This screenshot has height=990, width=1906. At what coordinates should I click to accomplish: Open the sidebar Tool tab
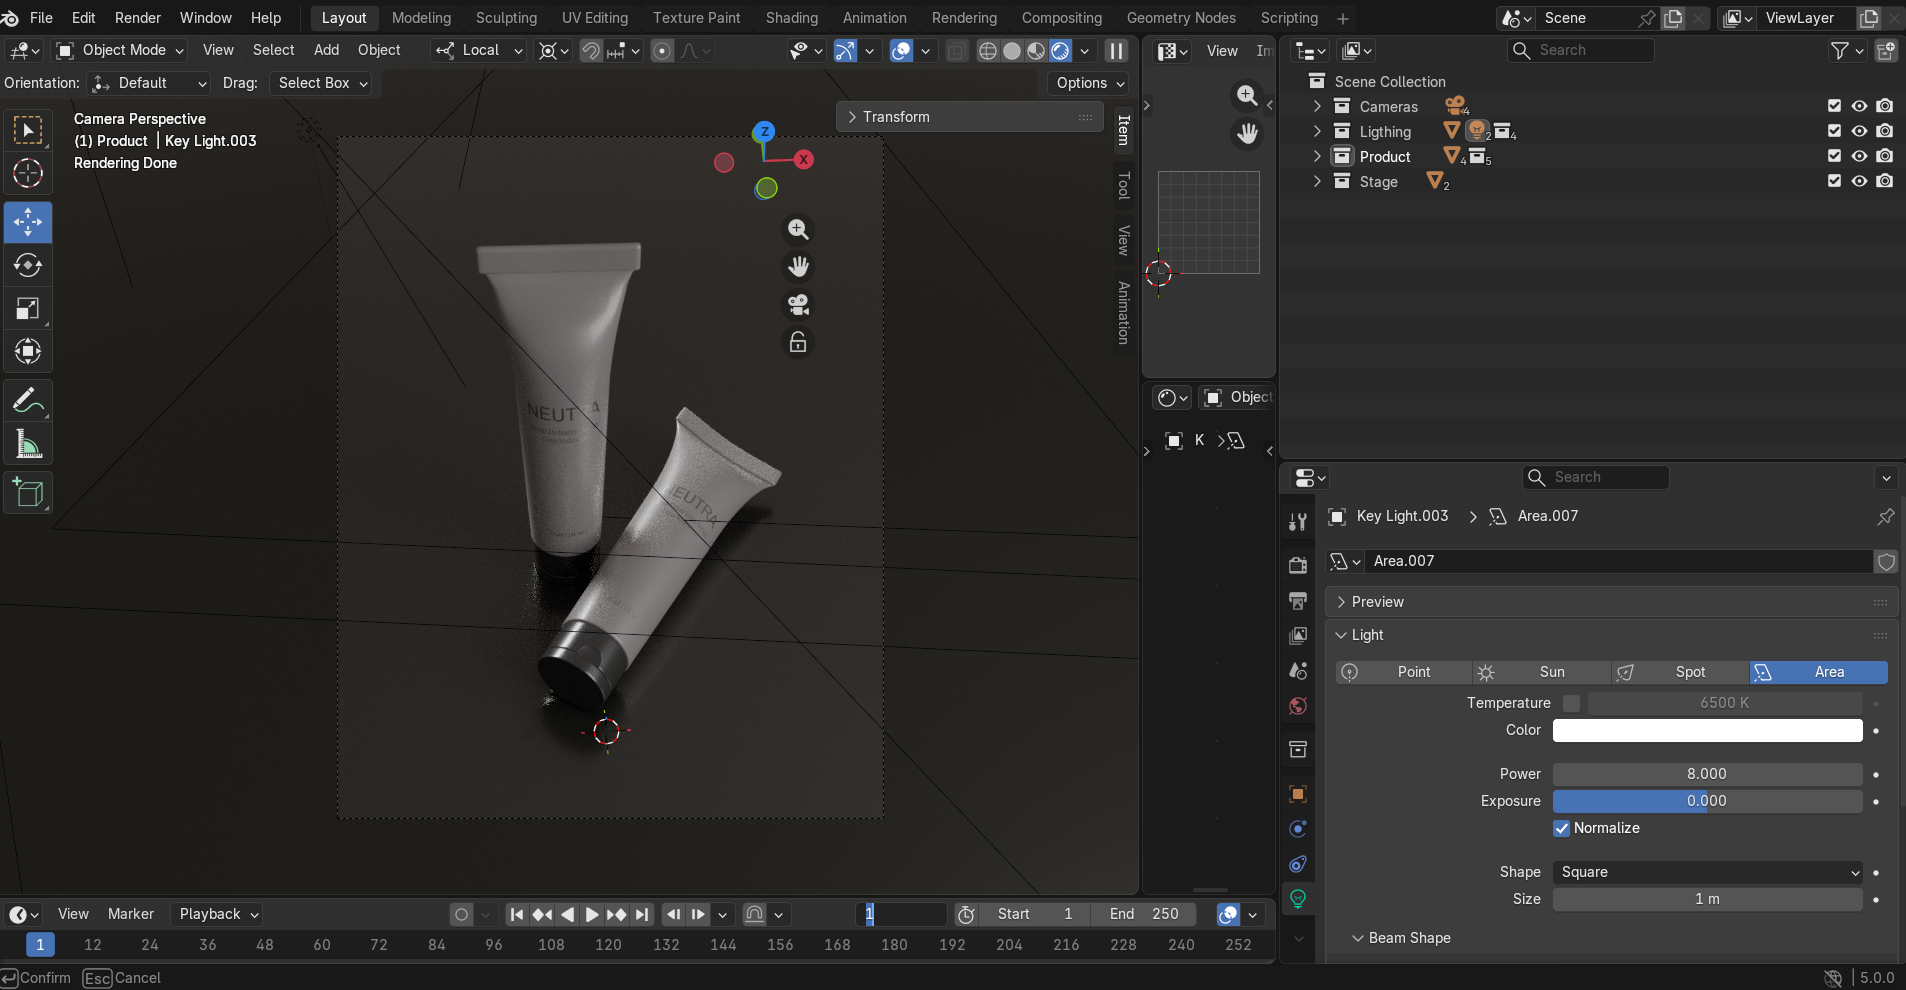[x=1124, y=185]
